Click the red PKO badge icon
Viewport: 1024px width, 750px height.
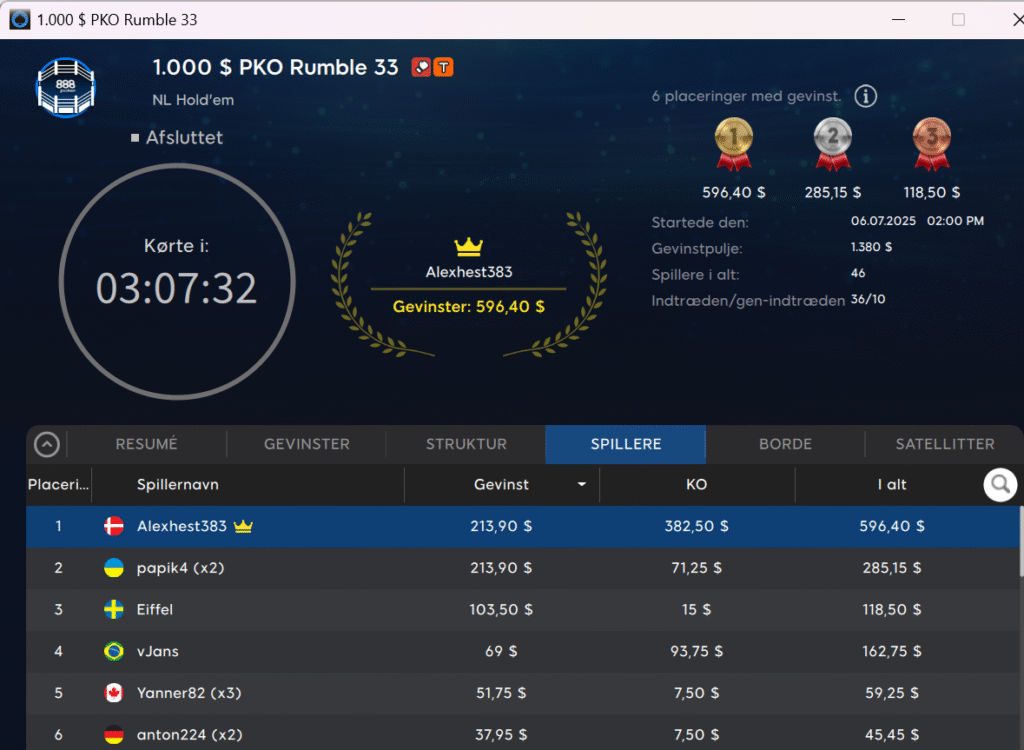pyautogui.click(x=421, y=68)
